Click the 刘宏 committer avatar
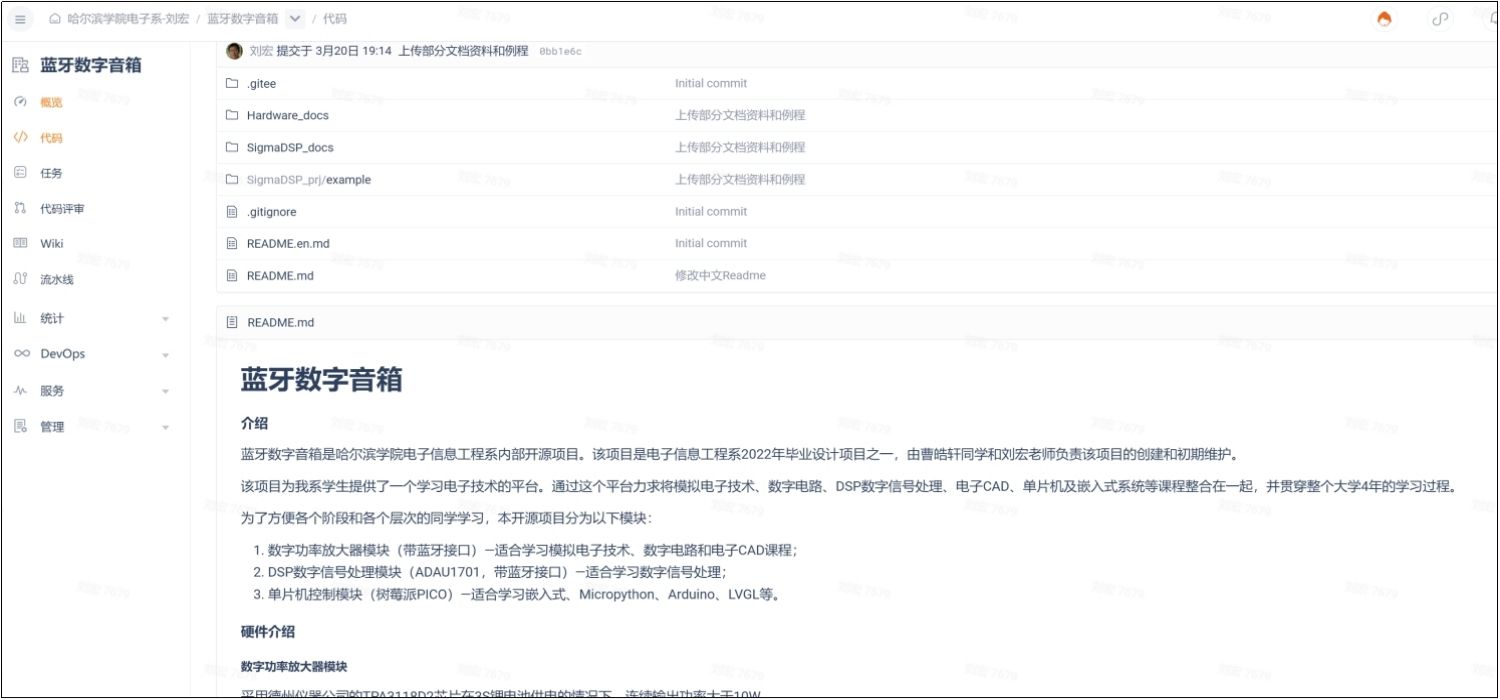Screen dimensions: 1500x700 [234, 51]
